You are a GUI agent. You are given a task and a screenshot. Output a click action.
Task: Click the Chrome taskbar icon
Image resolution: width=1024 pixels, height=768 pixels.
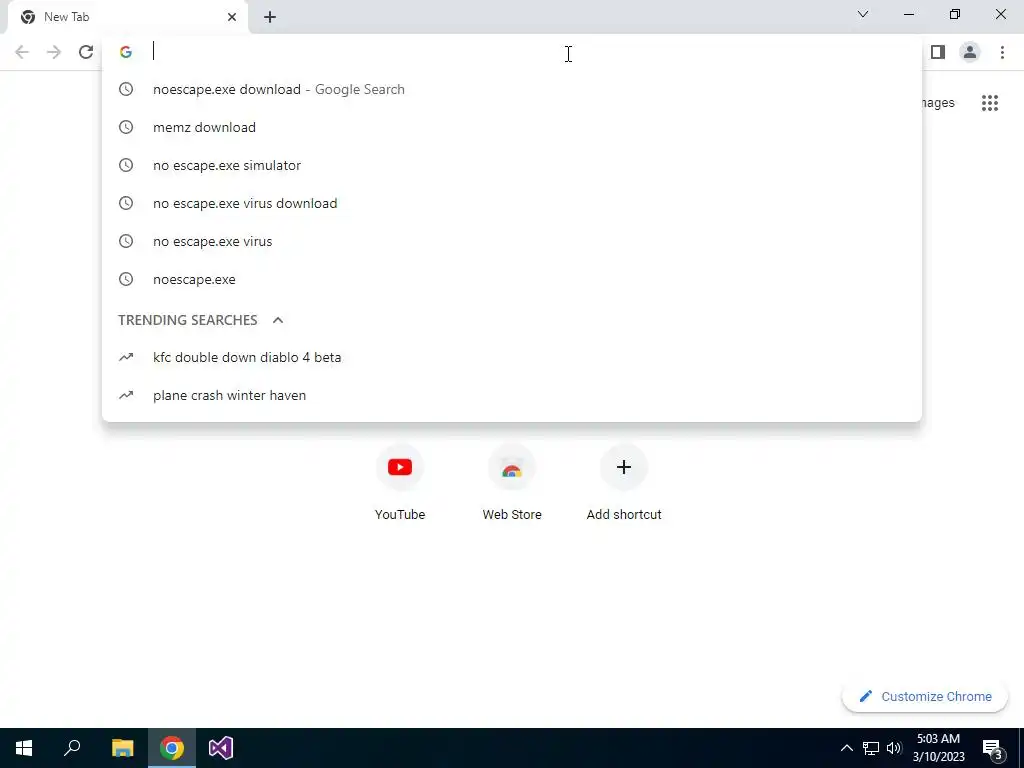(172, 748)
